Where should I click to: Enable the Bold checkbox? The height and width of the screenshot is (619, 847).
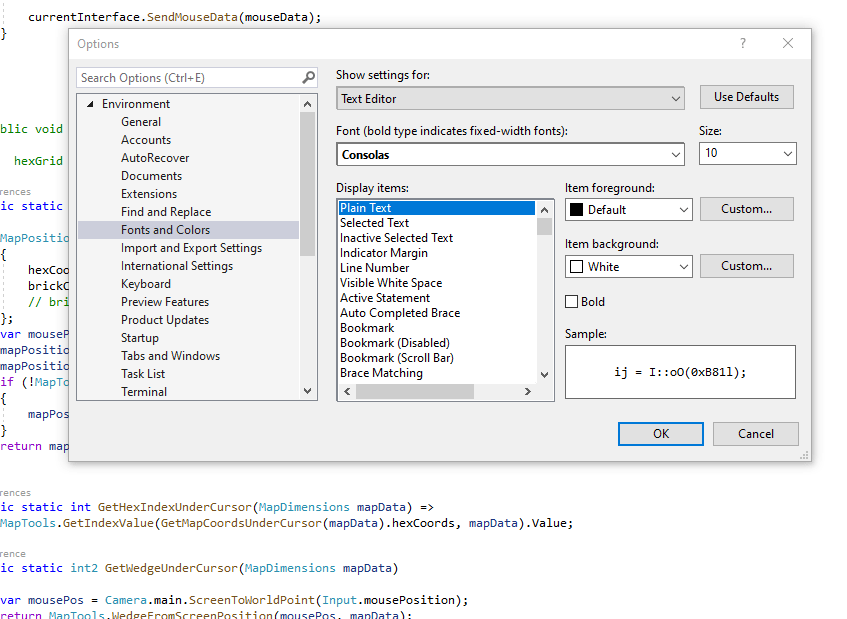pos(572,302)
